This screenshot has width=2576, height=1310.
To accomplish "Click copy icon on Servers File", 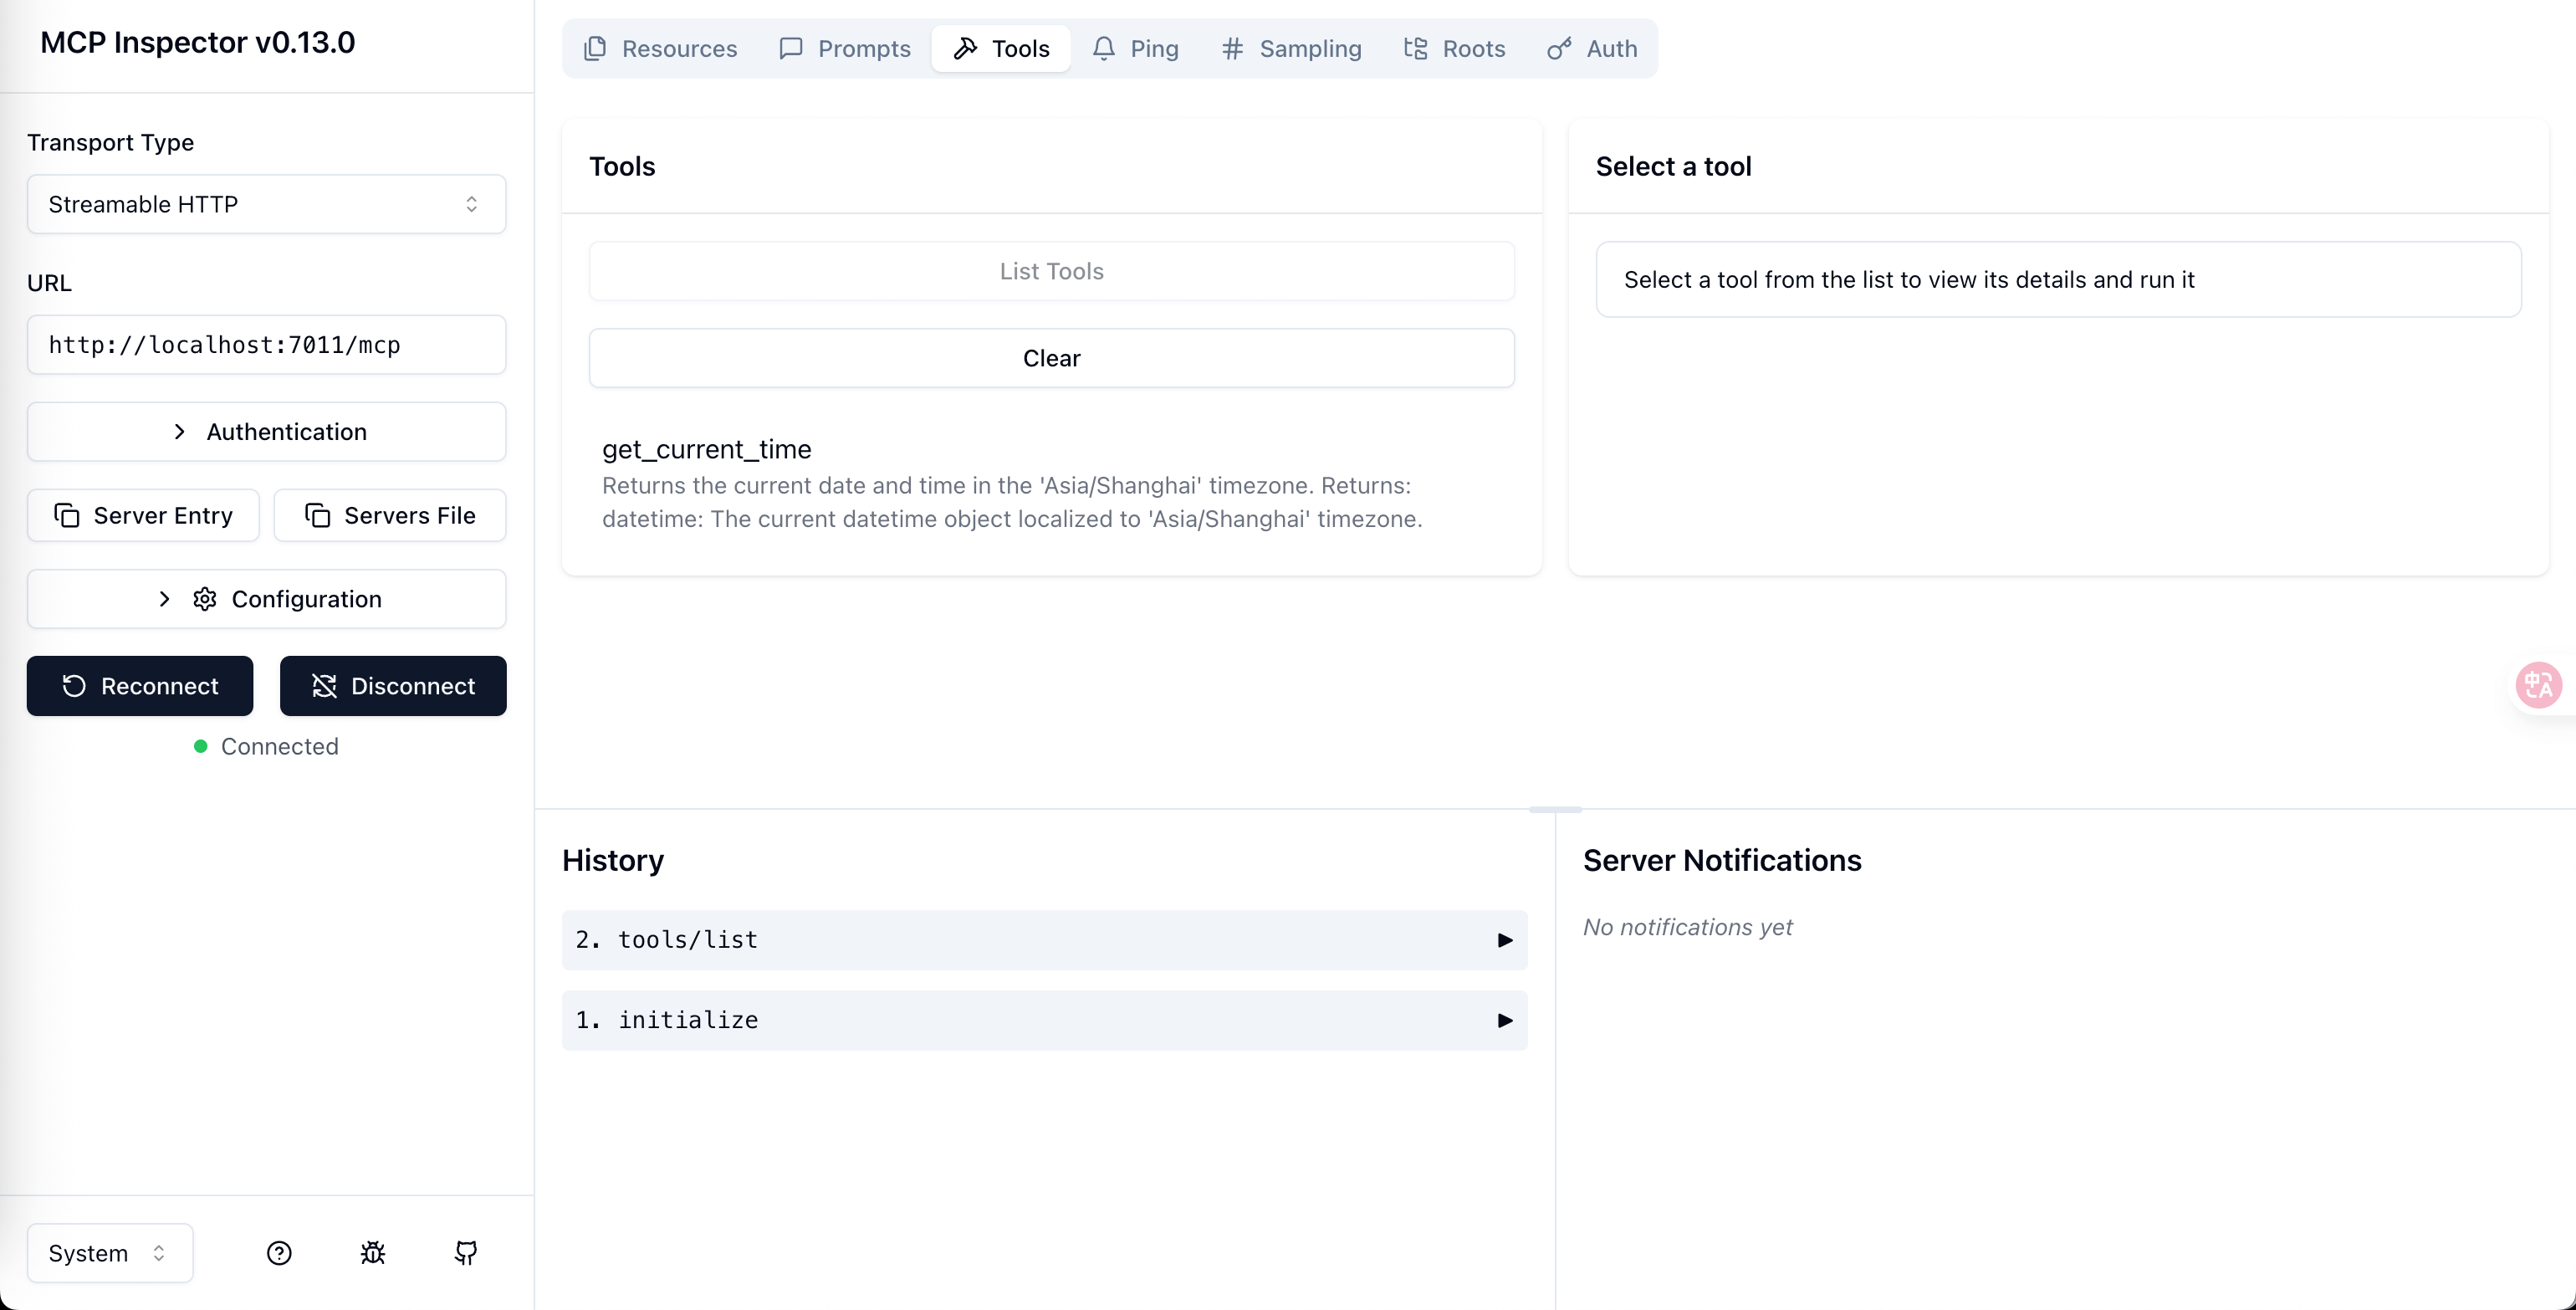I will tap(317, 515).
